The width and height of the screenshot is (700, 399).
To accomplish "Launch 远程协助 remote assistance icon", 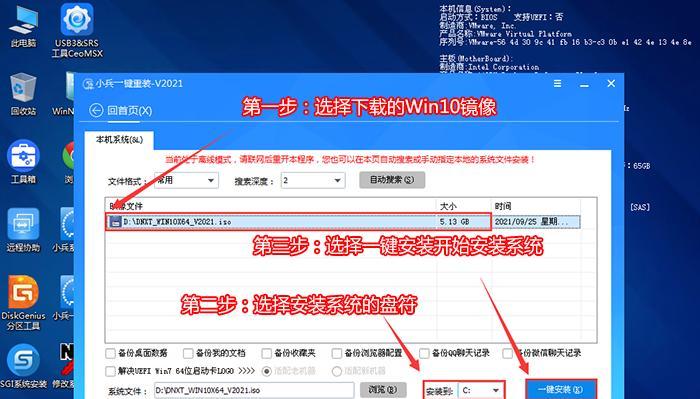I will point(23,230).
